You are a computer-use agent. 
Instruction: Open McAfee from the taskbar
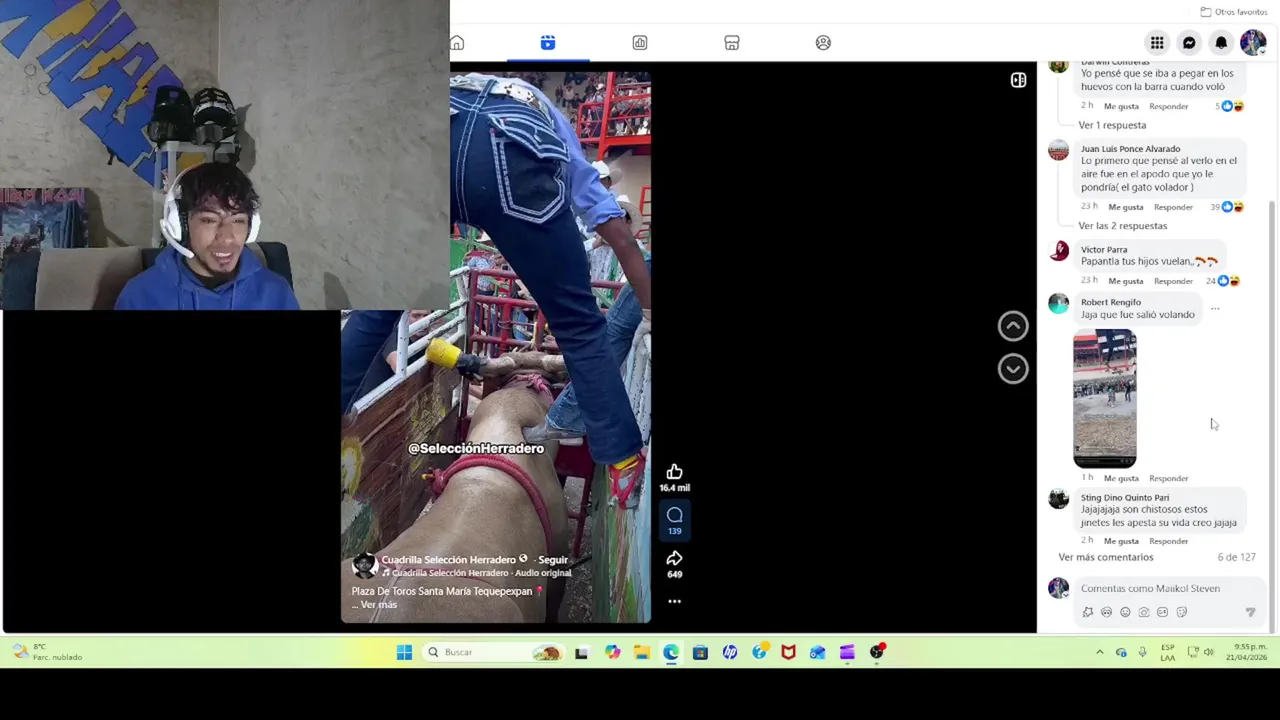788,652
